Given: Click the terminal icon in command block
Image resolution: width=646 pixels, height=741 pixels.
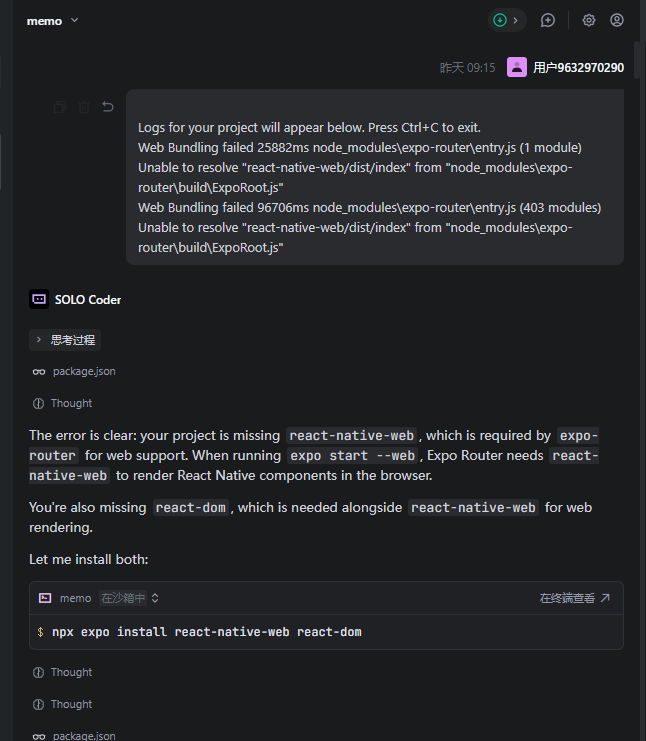Looking at the screenshot, I should click(45, 598).
